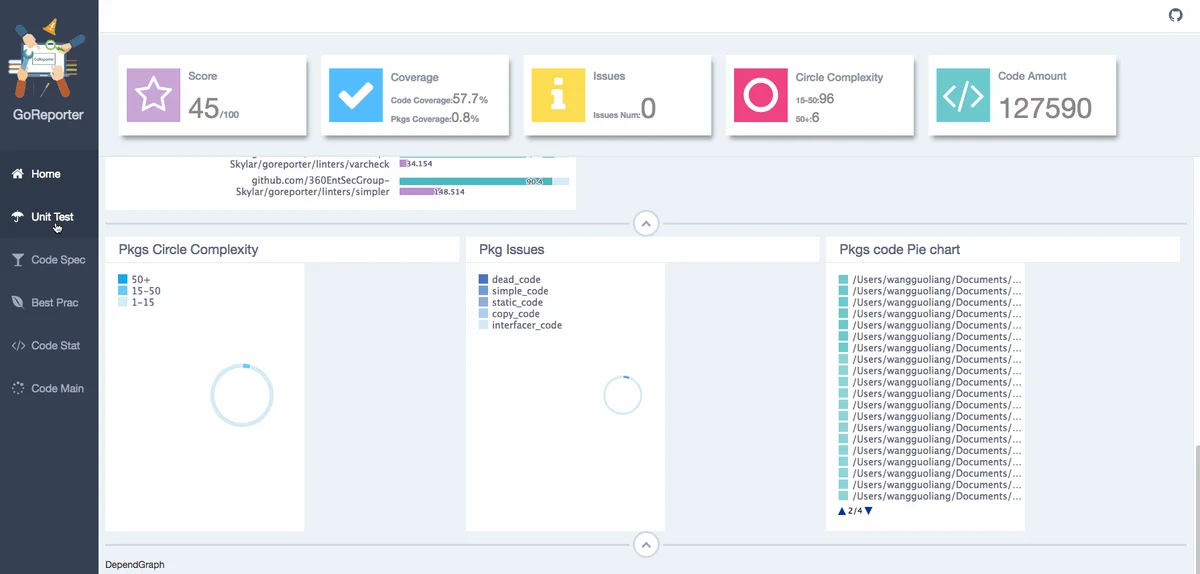Viewport: 1200px width, 574px height.
Task: Open the Best Prac section
Action: 49,303
